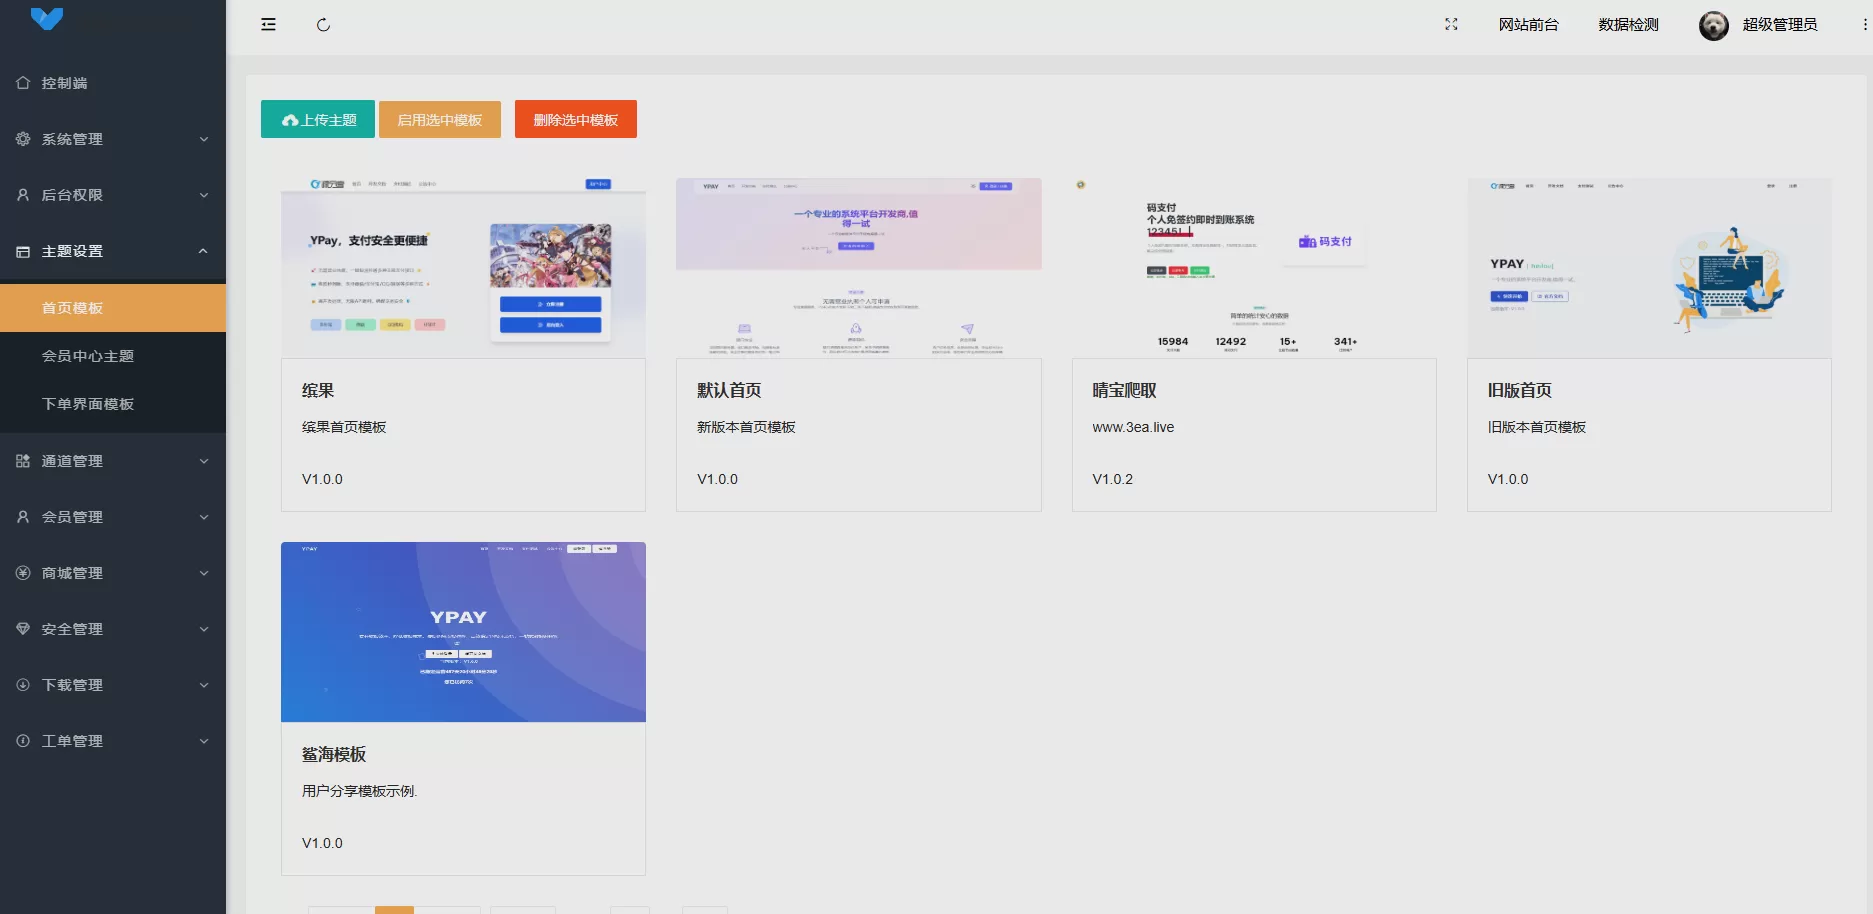
Task: Click the download icon beside 下载管理
Action: click(x=23, y=685)
